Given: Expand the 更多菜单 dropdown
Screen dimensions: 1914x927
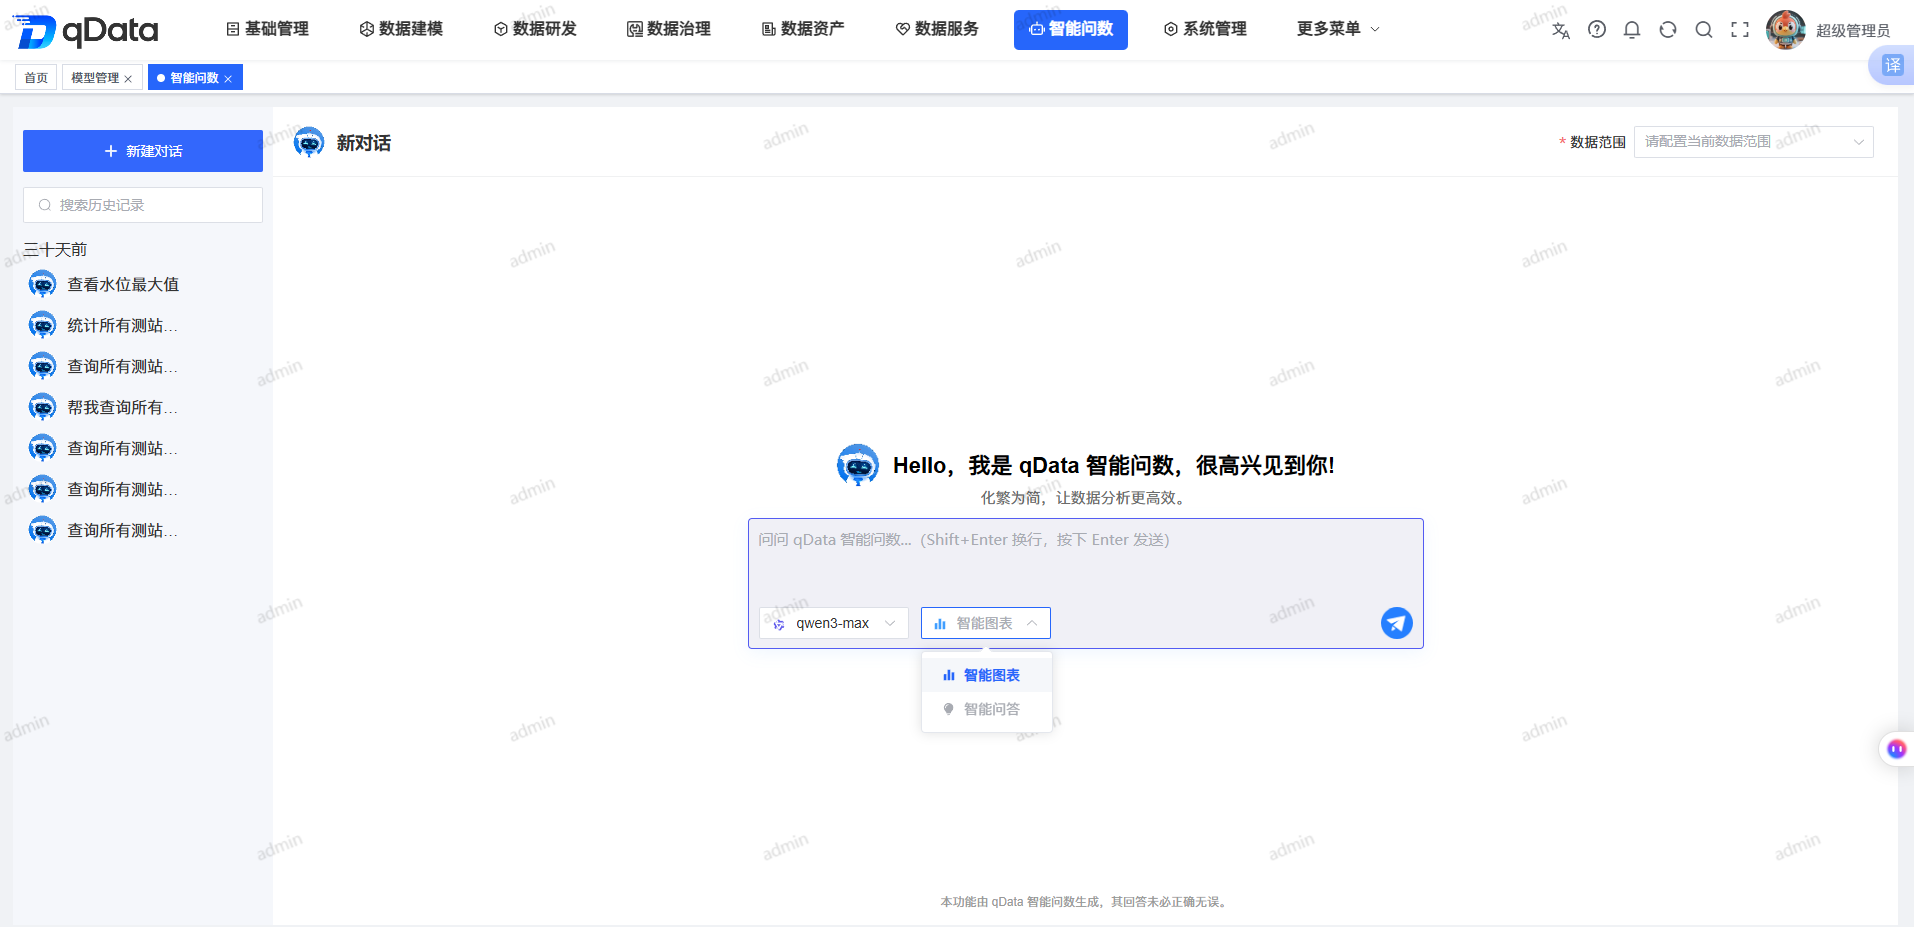Looking at the screenshot, I should 1338,29.
